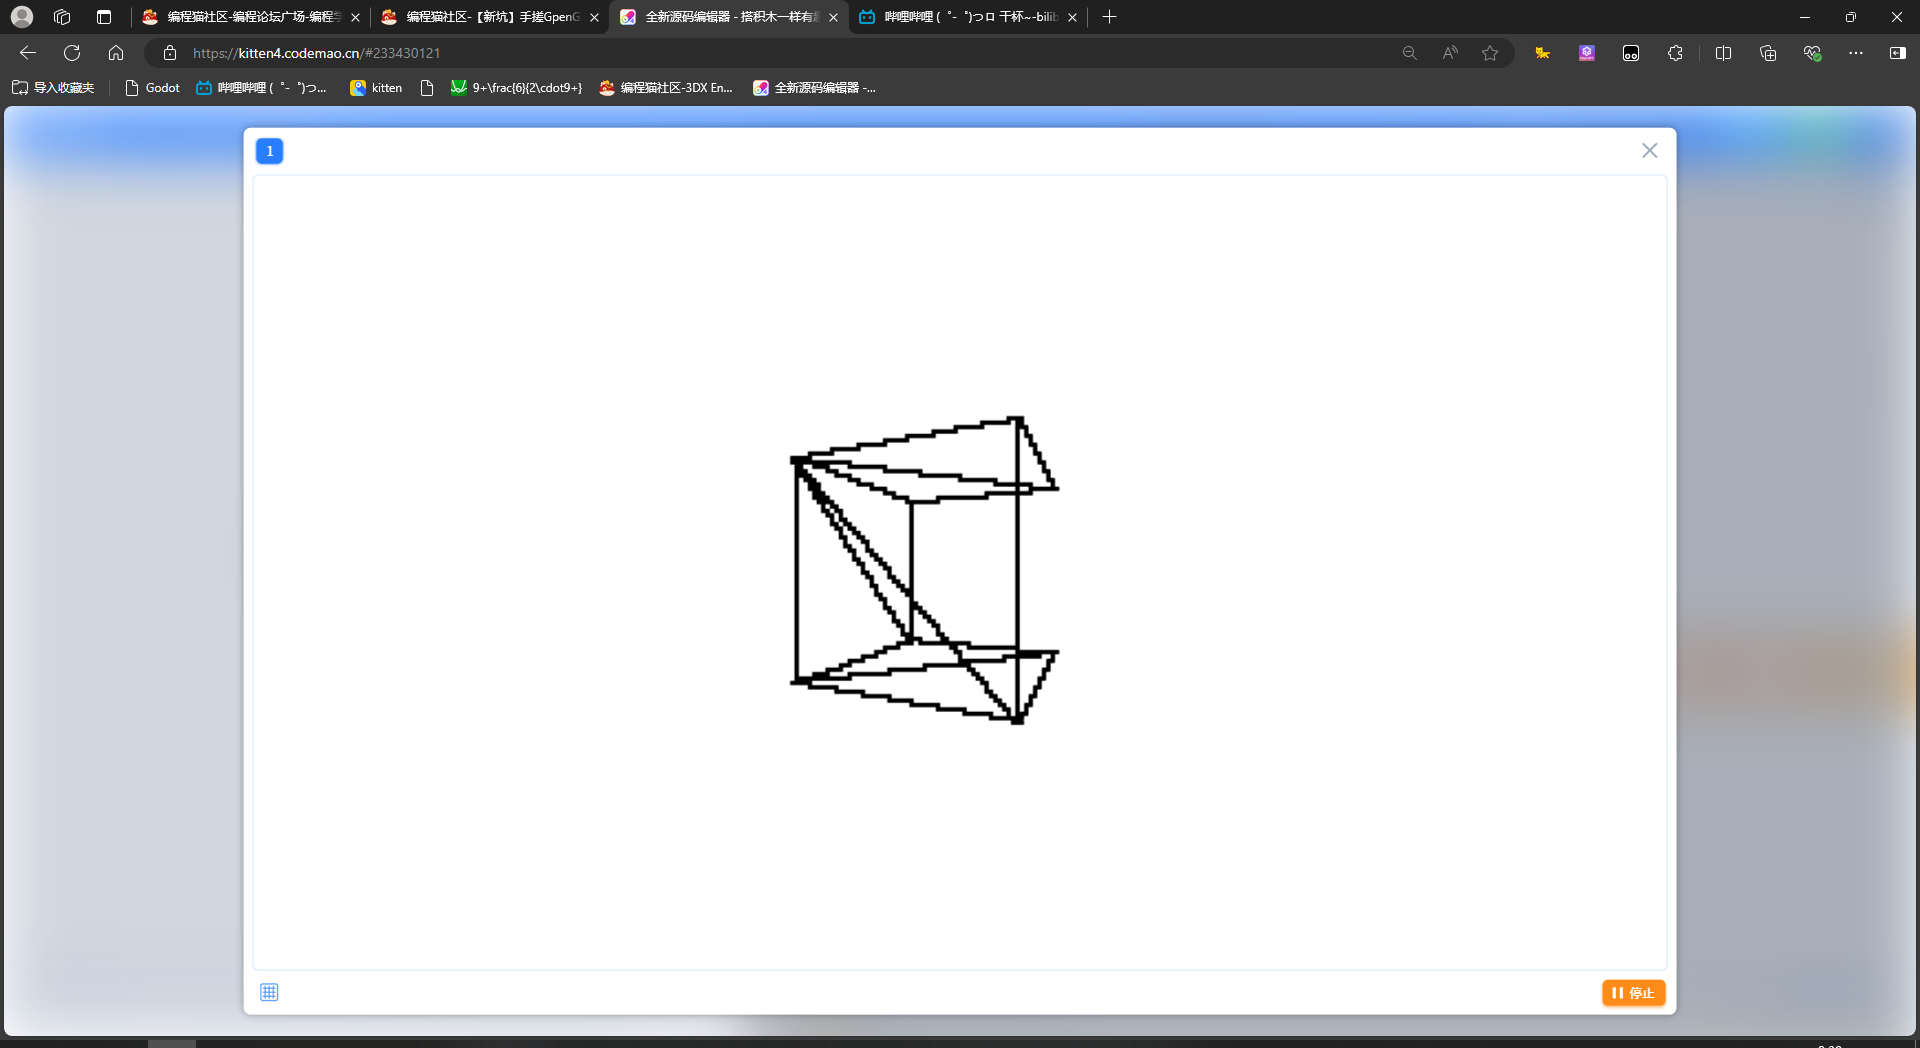This screenshot has height=1048, width=1920.
Task: Click the read aloud icon
Action: tap(1450, 53)
